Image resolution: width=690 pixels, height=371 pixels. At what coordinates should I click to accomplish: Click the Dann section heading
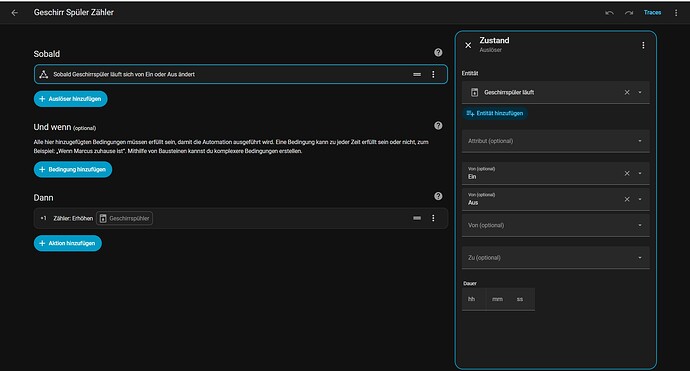pyautogui.click(x=43, y=198)
